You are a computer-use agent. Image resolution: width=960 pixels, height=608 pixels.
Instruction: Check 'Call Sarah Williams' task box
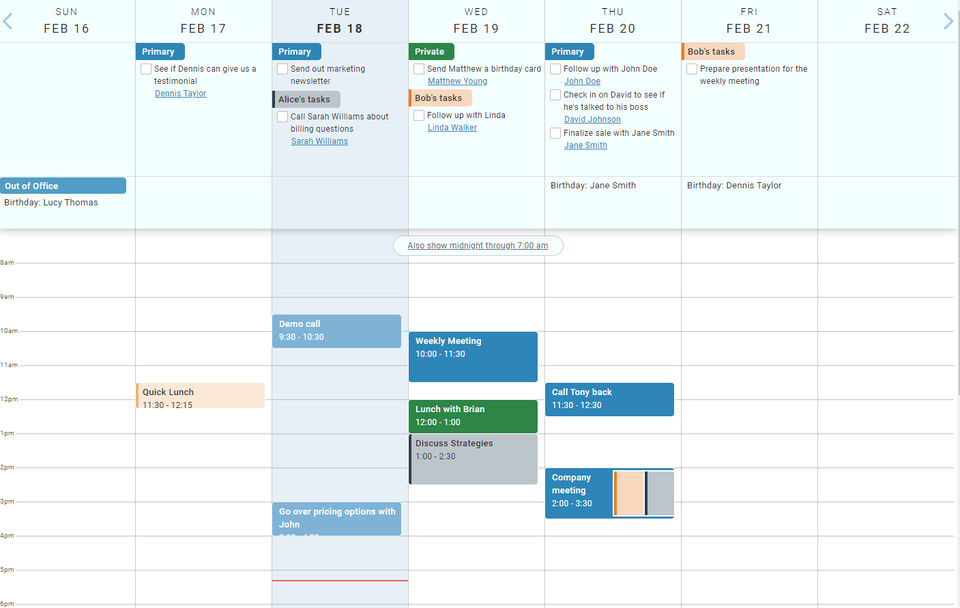tap(283, 117)
